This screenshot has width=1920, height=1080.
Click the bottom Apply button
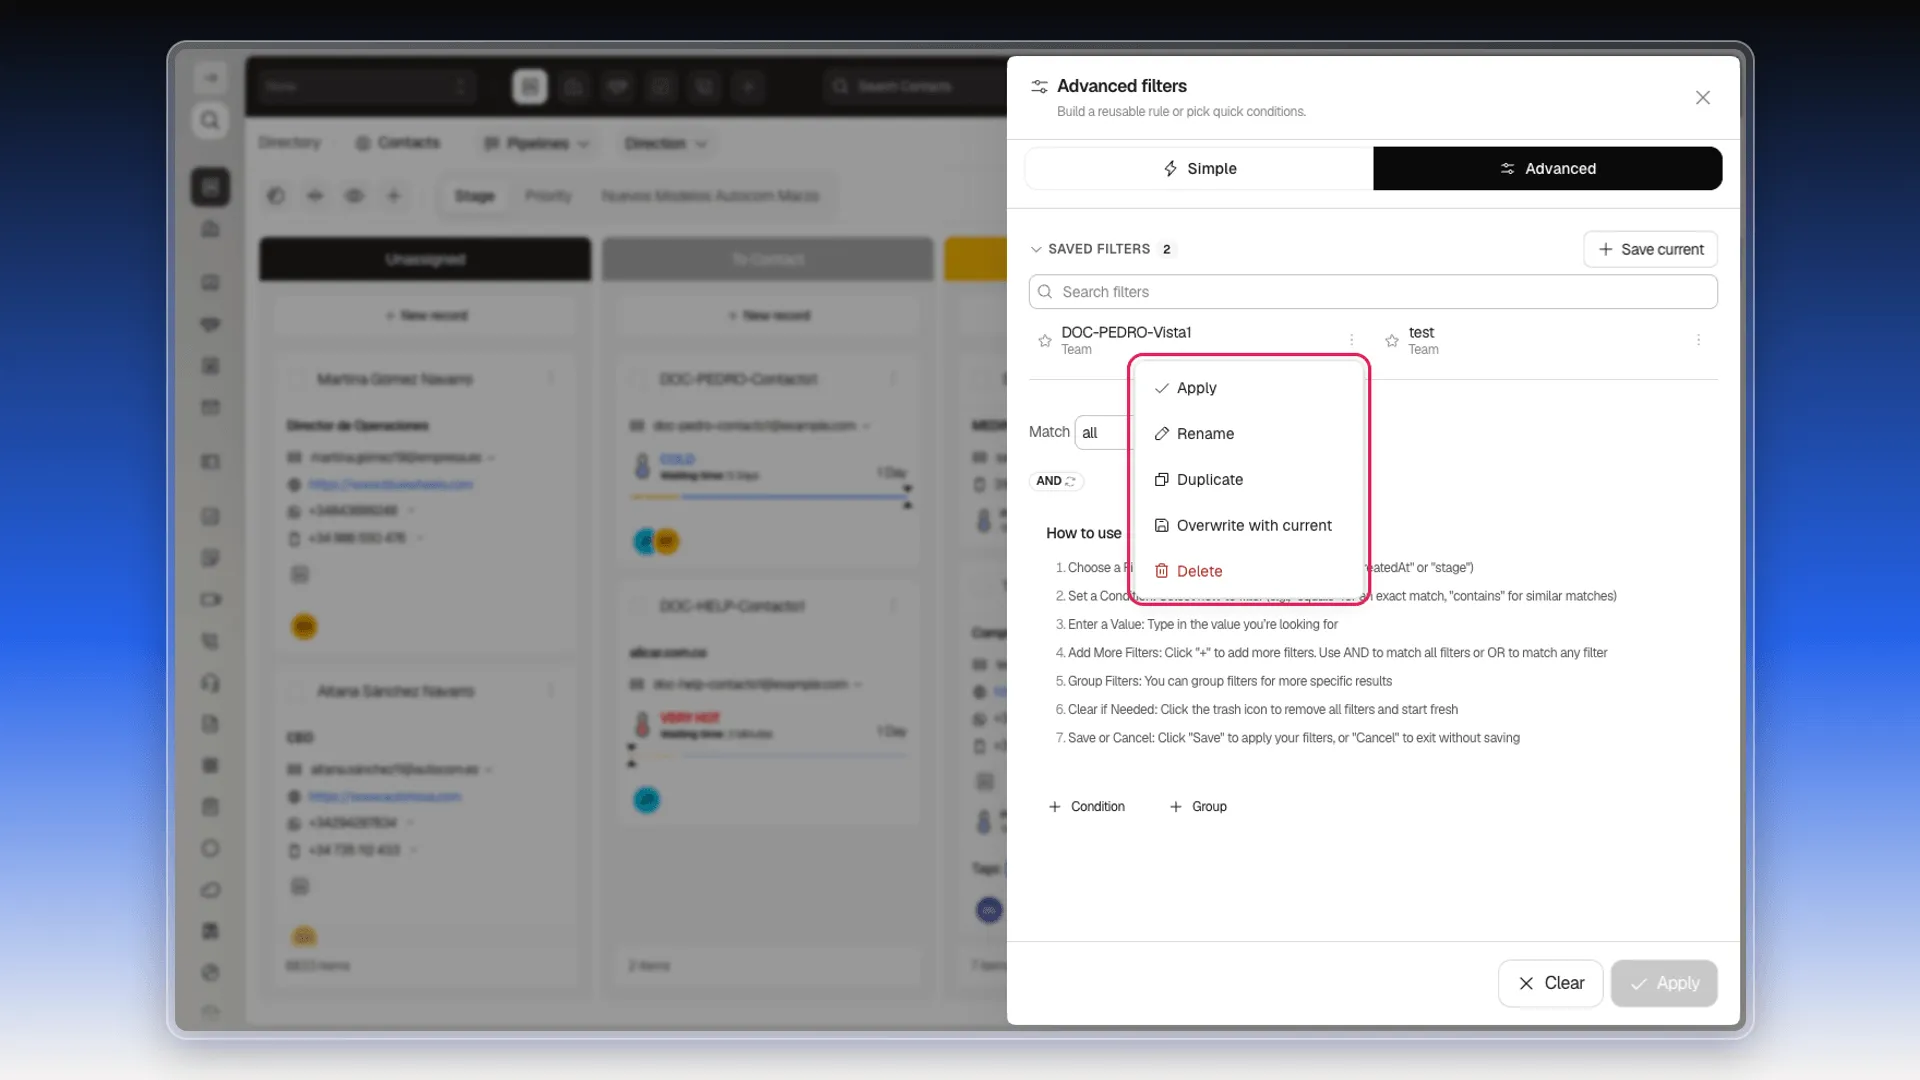pos(1664,984)
